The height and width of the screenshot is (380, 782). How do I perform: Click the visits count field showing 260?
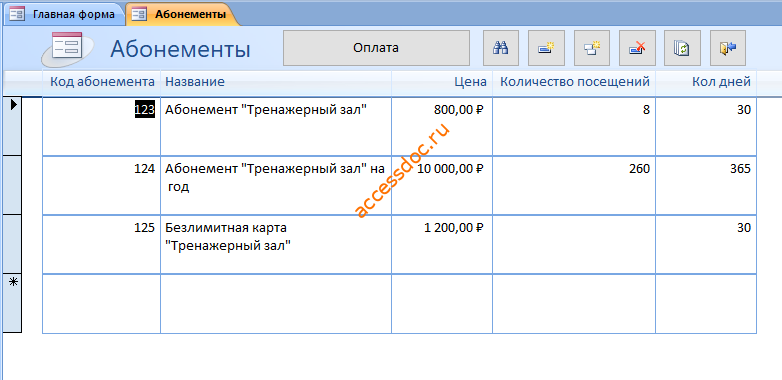[x=574, y=186]
